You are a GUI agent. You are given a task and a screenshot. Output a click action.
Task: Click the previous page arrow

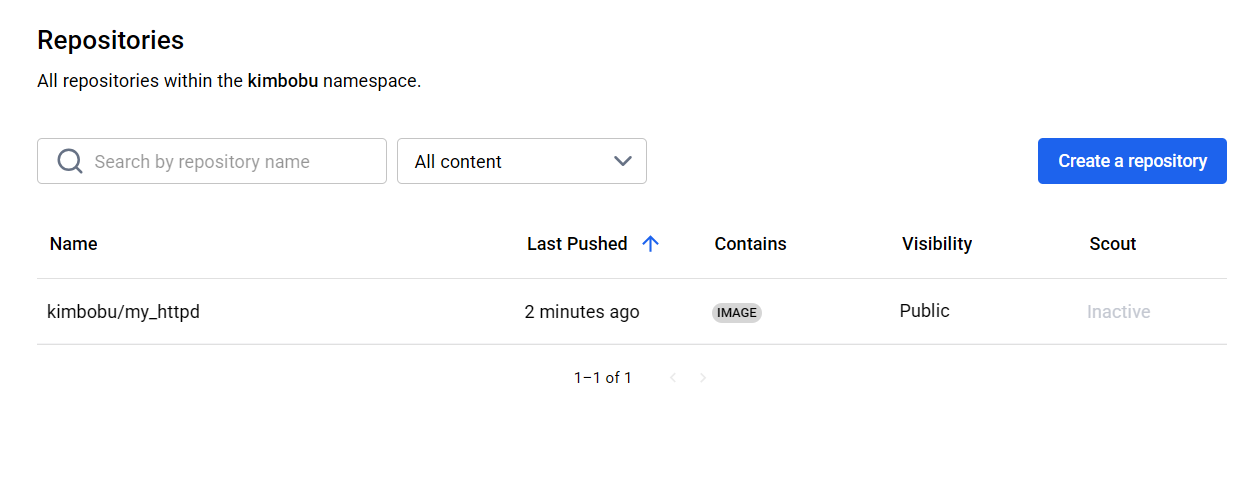pos(673,378)
